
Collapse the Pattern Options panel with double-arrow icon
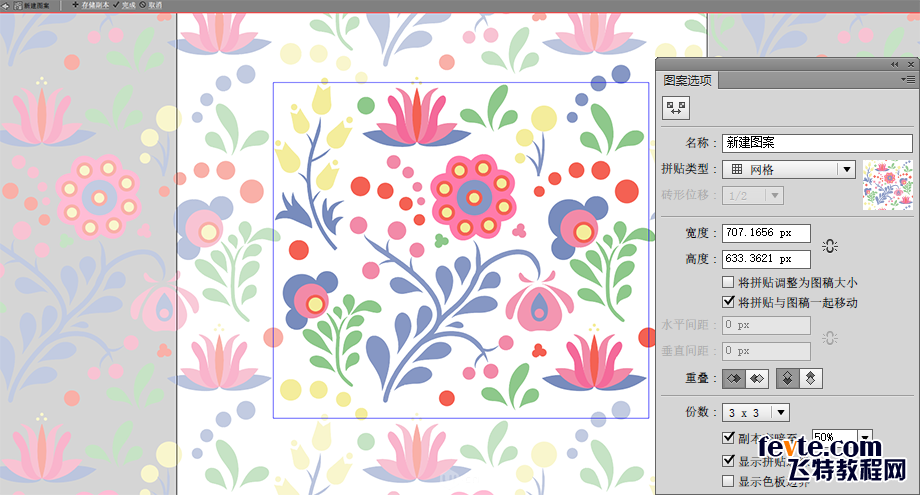click(894, 65)
